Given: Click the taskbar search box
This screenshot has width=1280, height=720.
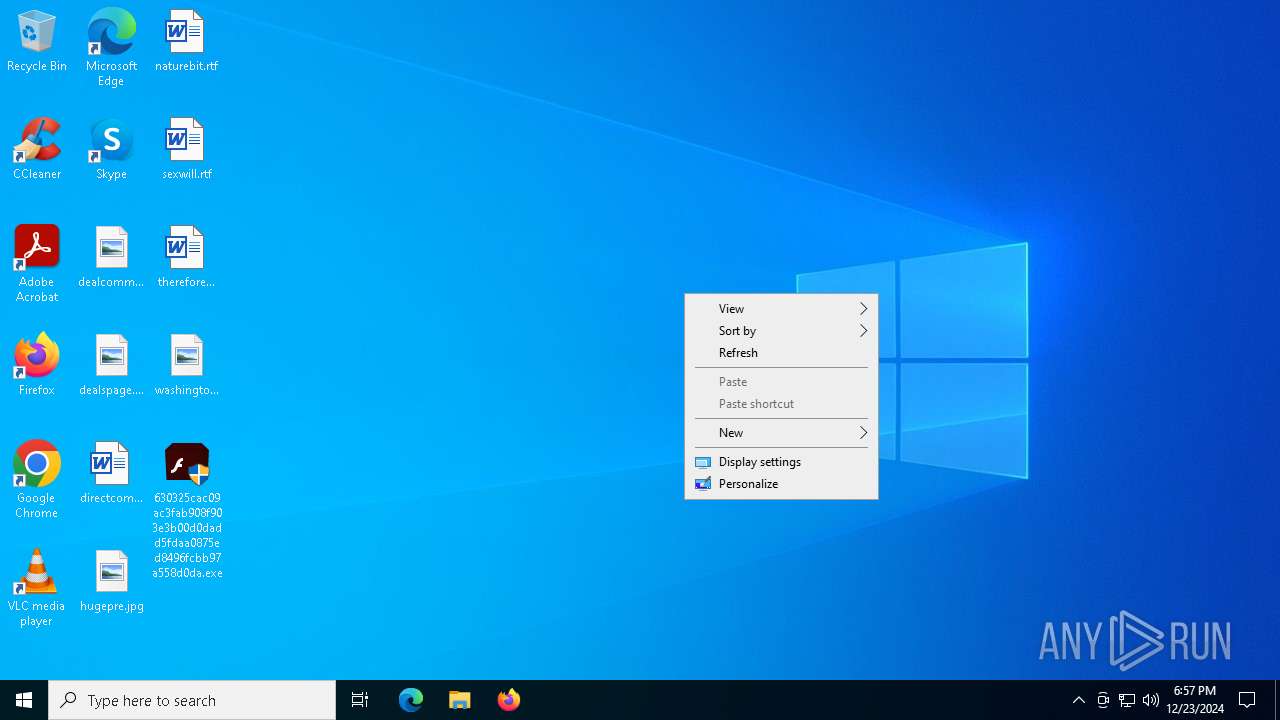Looking at the screenshot, I should click(192, 700).
